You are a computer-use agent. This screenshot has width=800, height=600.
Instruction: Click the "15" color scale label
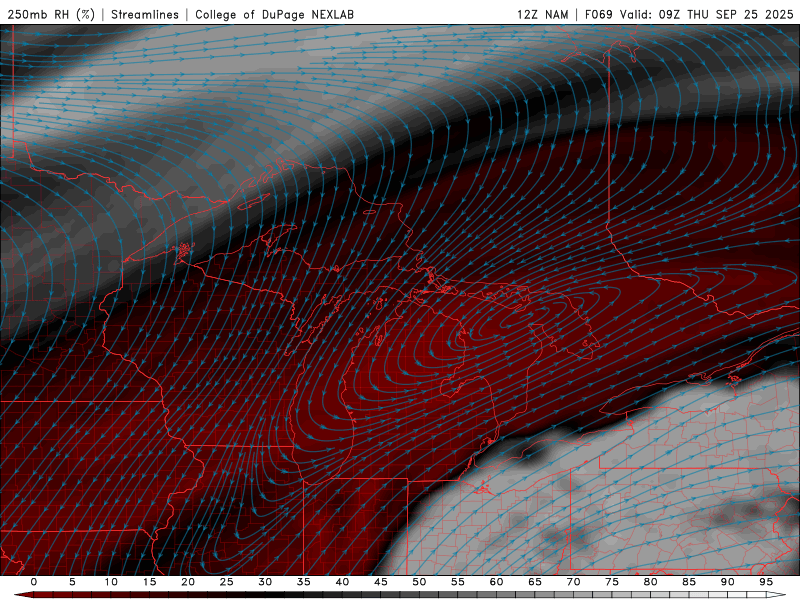(149, 582)
